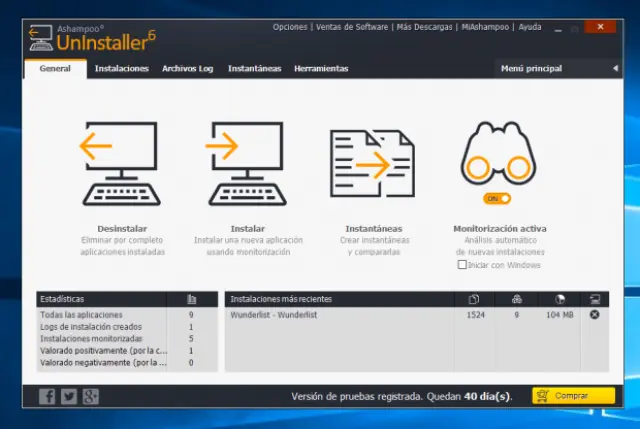The width and height of the screenshot is (640, 429).
Task: Remove the Wunderlist entry with the X icon
Action: click(x=594, y=315)
